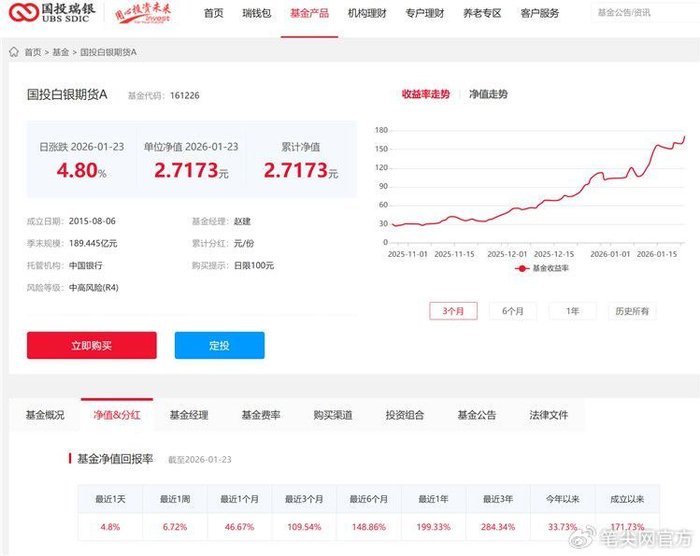
Task: Click fund code 161226
Action: 185,96
